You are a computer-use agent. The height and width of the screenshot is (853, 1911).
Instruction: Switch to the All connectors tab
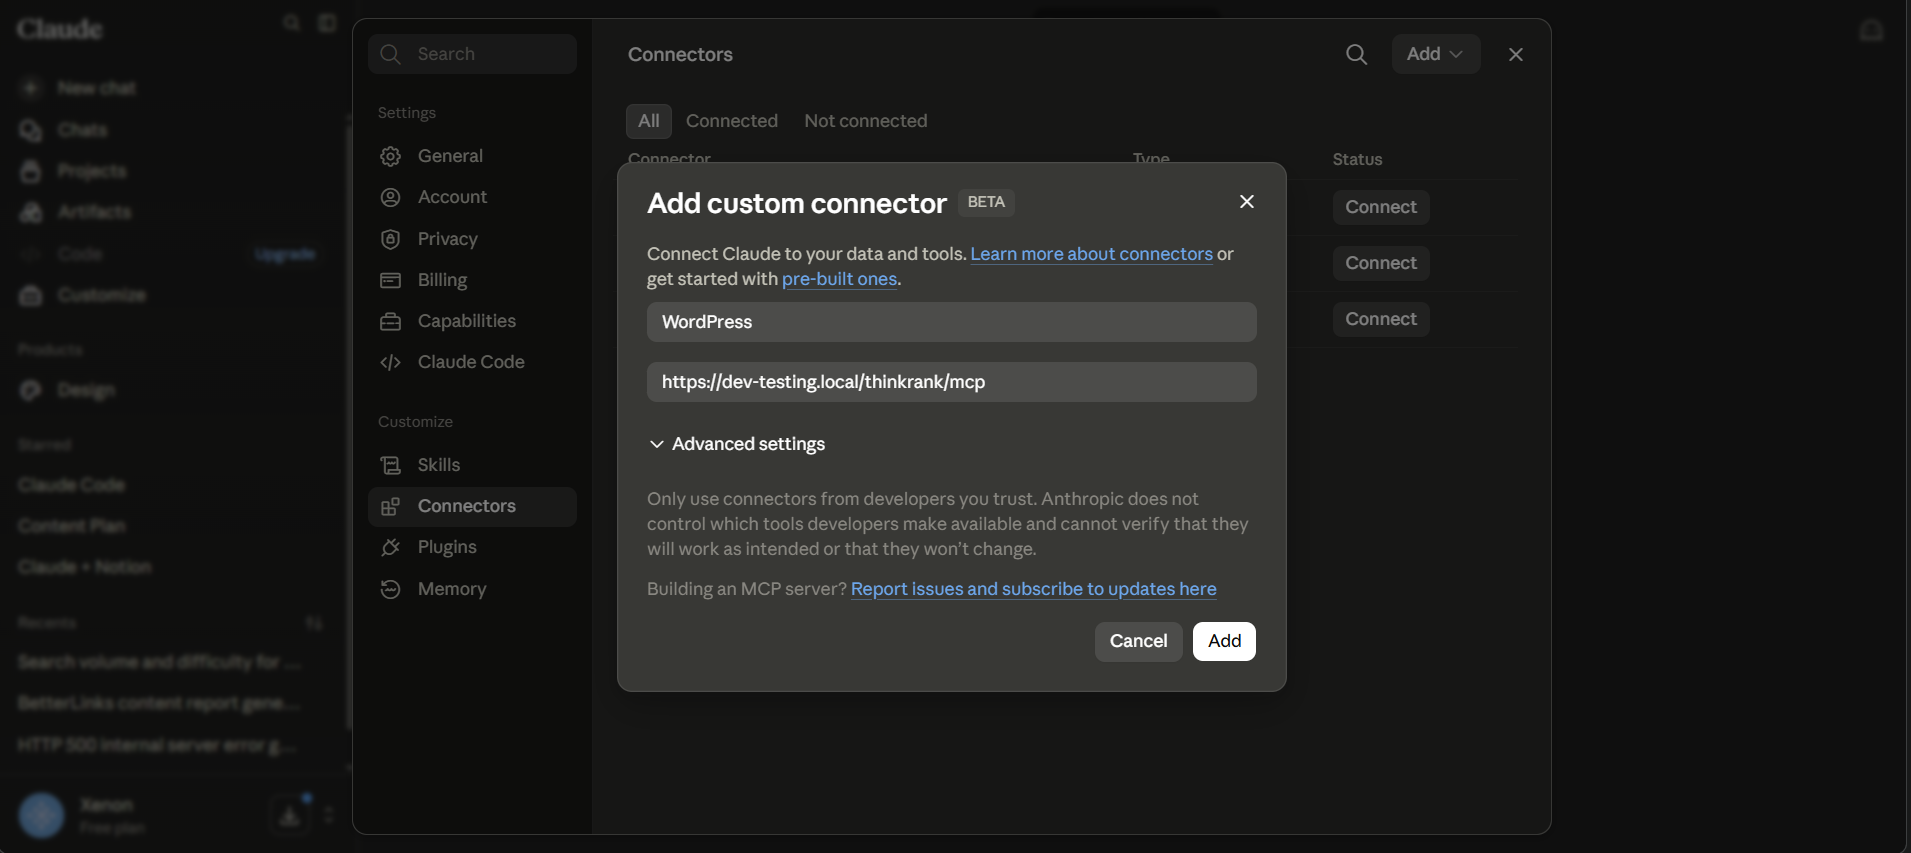[649, 121]
